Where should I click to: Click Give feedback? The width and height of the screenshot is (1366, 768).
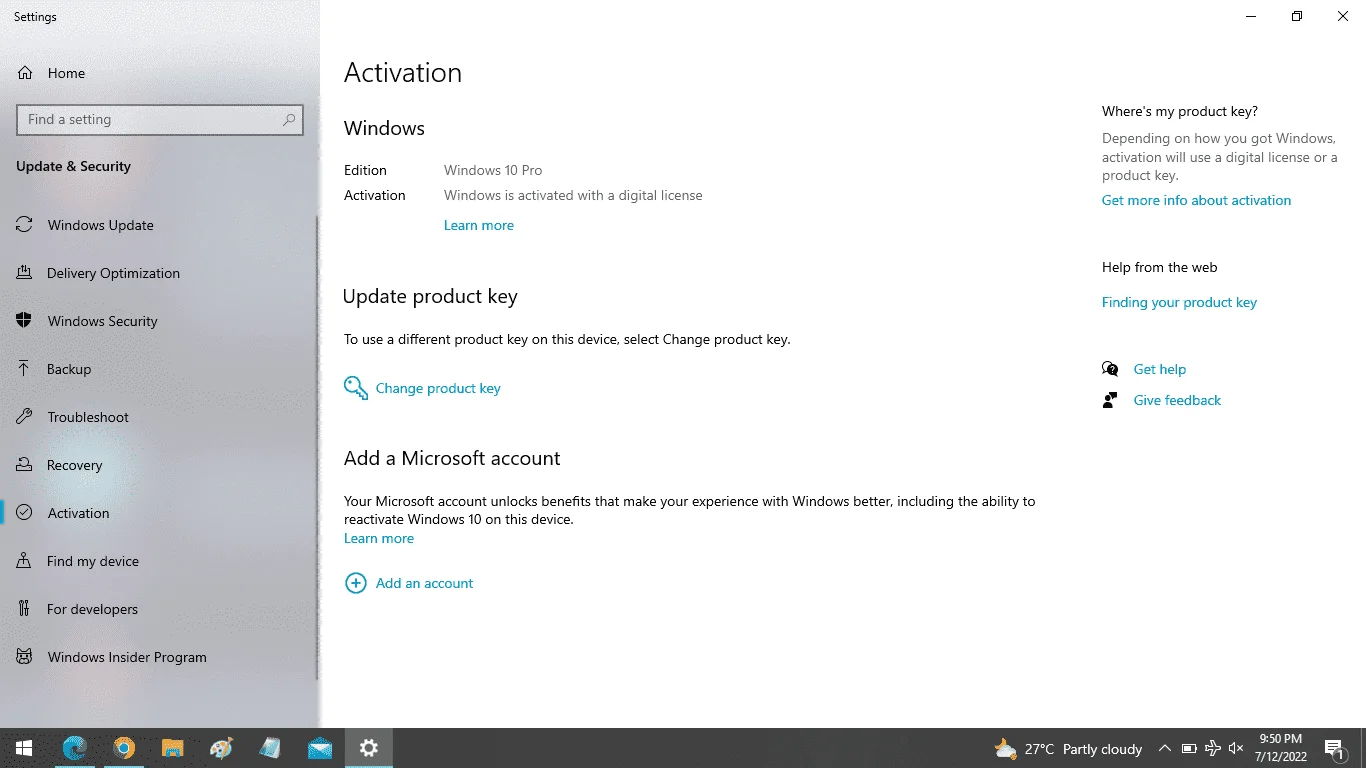coord(1177,400)
